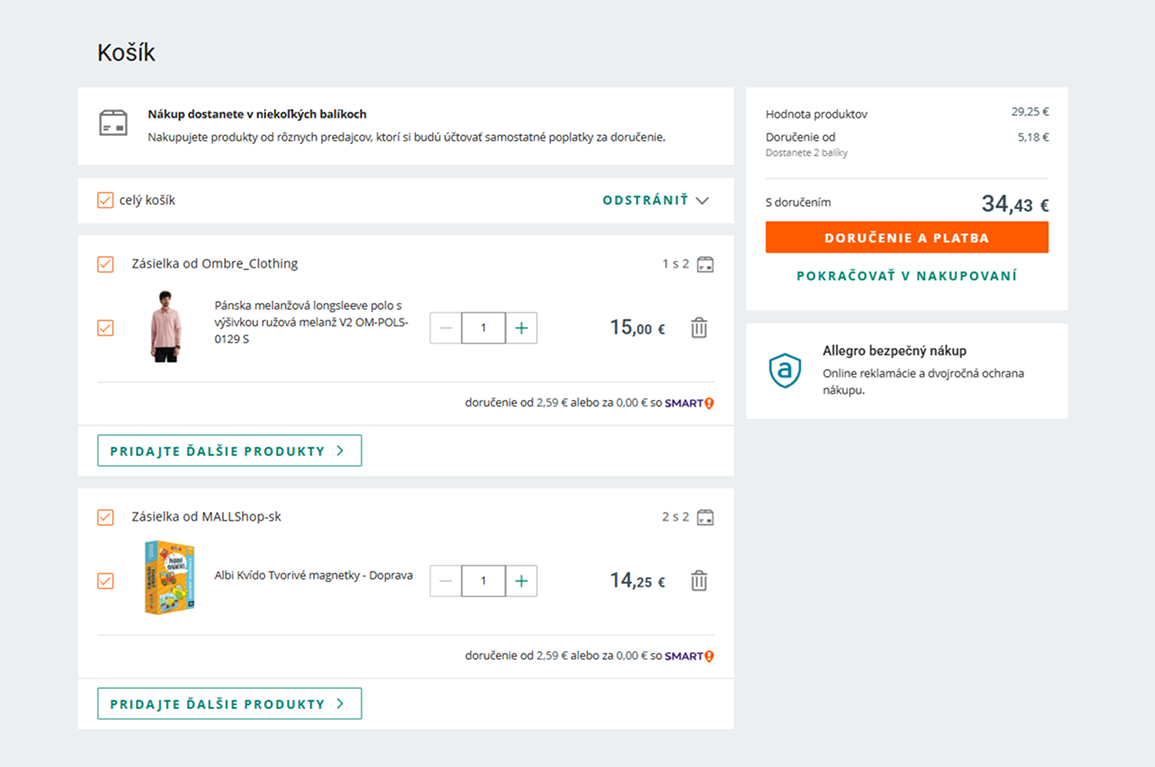The height and width of the screenshot is (767, 1155).
Task: Toggle the celý košík checkbox
Action: point(105,200)
